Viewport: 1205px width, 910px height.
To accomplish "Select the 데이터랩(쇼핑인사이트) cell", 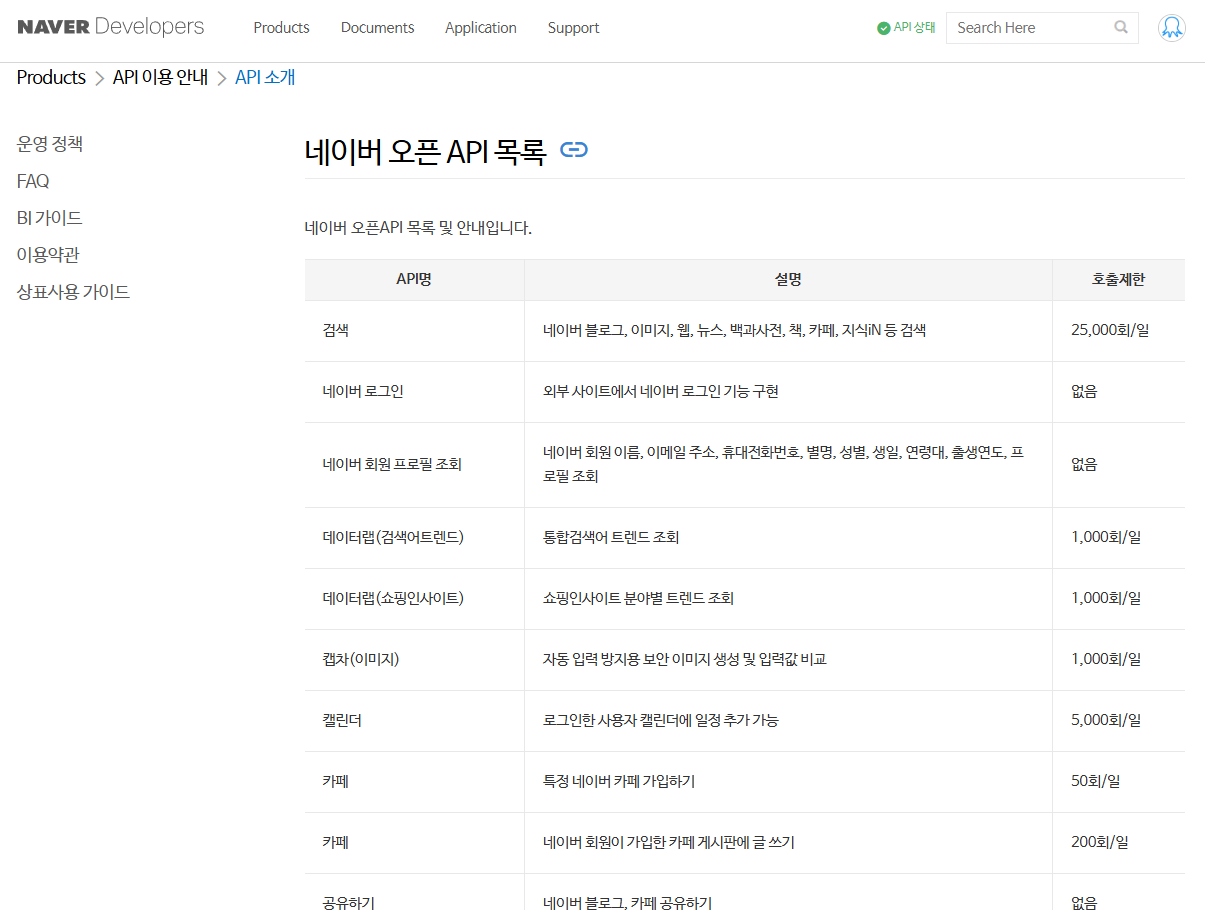I will tap(414, 598).
